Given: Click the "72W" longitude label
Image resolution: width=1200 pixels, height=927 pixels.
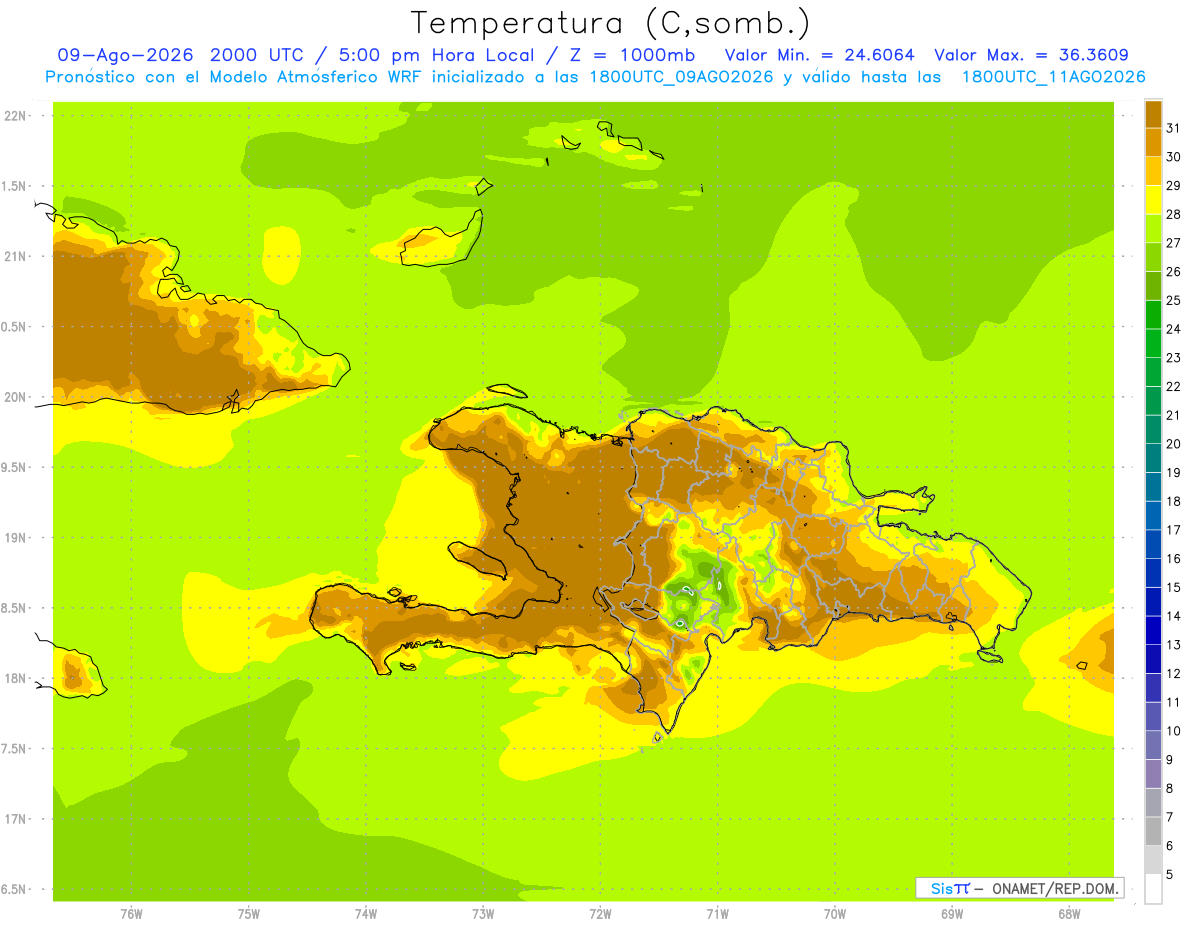Looking at the screenshot, I should pos(600,914).
